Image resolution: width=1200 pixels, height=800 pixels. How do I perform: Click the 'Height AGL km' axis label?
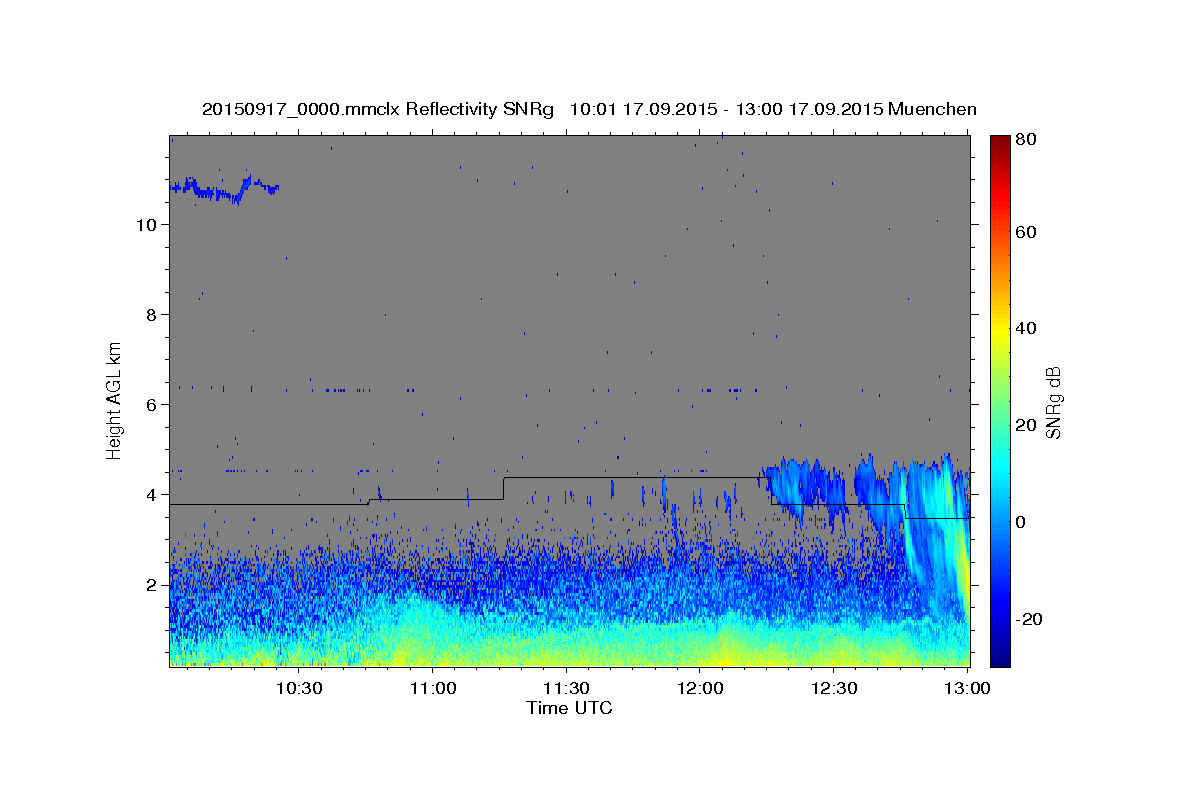pyautogui.click(x=115, y=401)
